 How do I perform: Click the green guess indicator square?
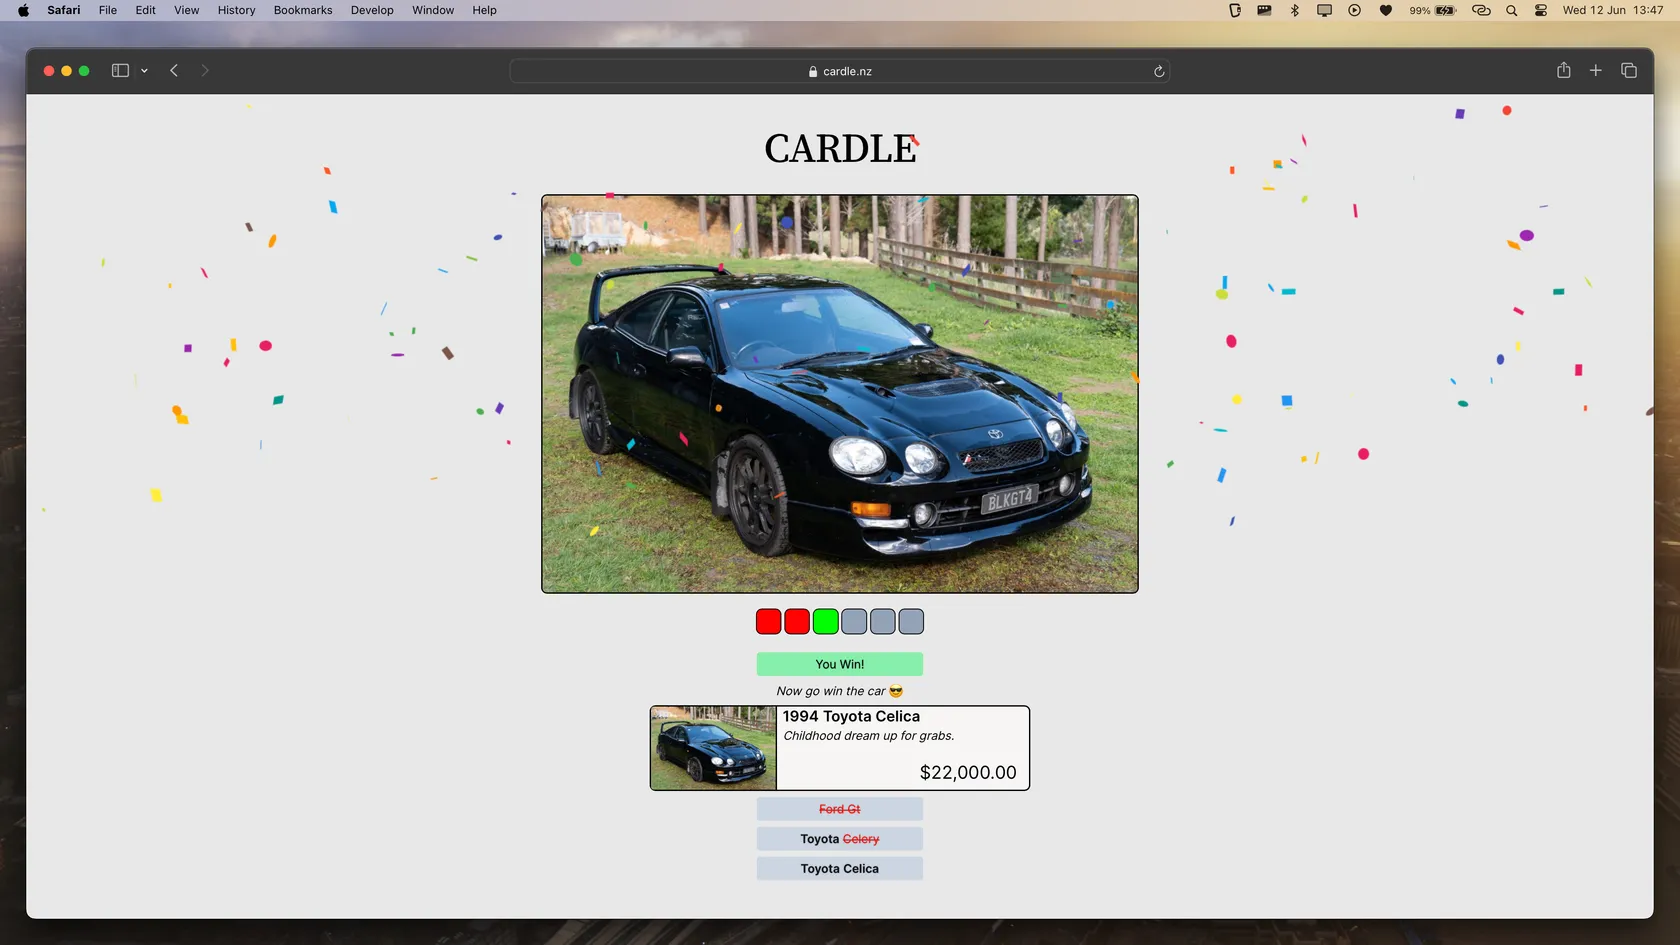[x=825, y=622]
